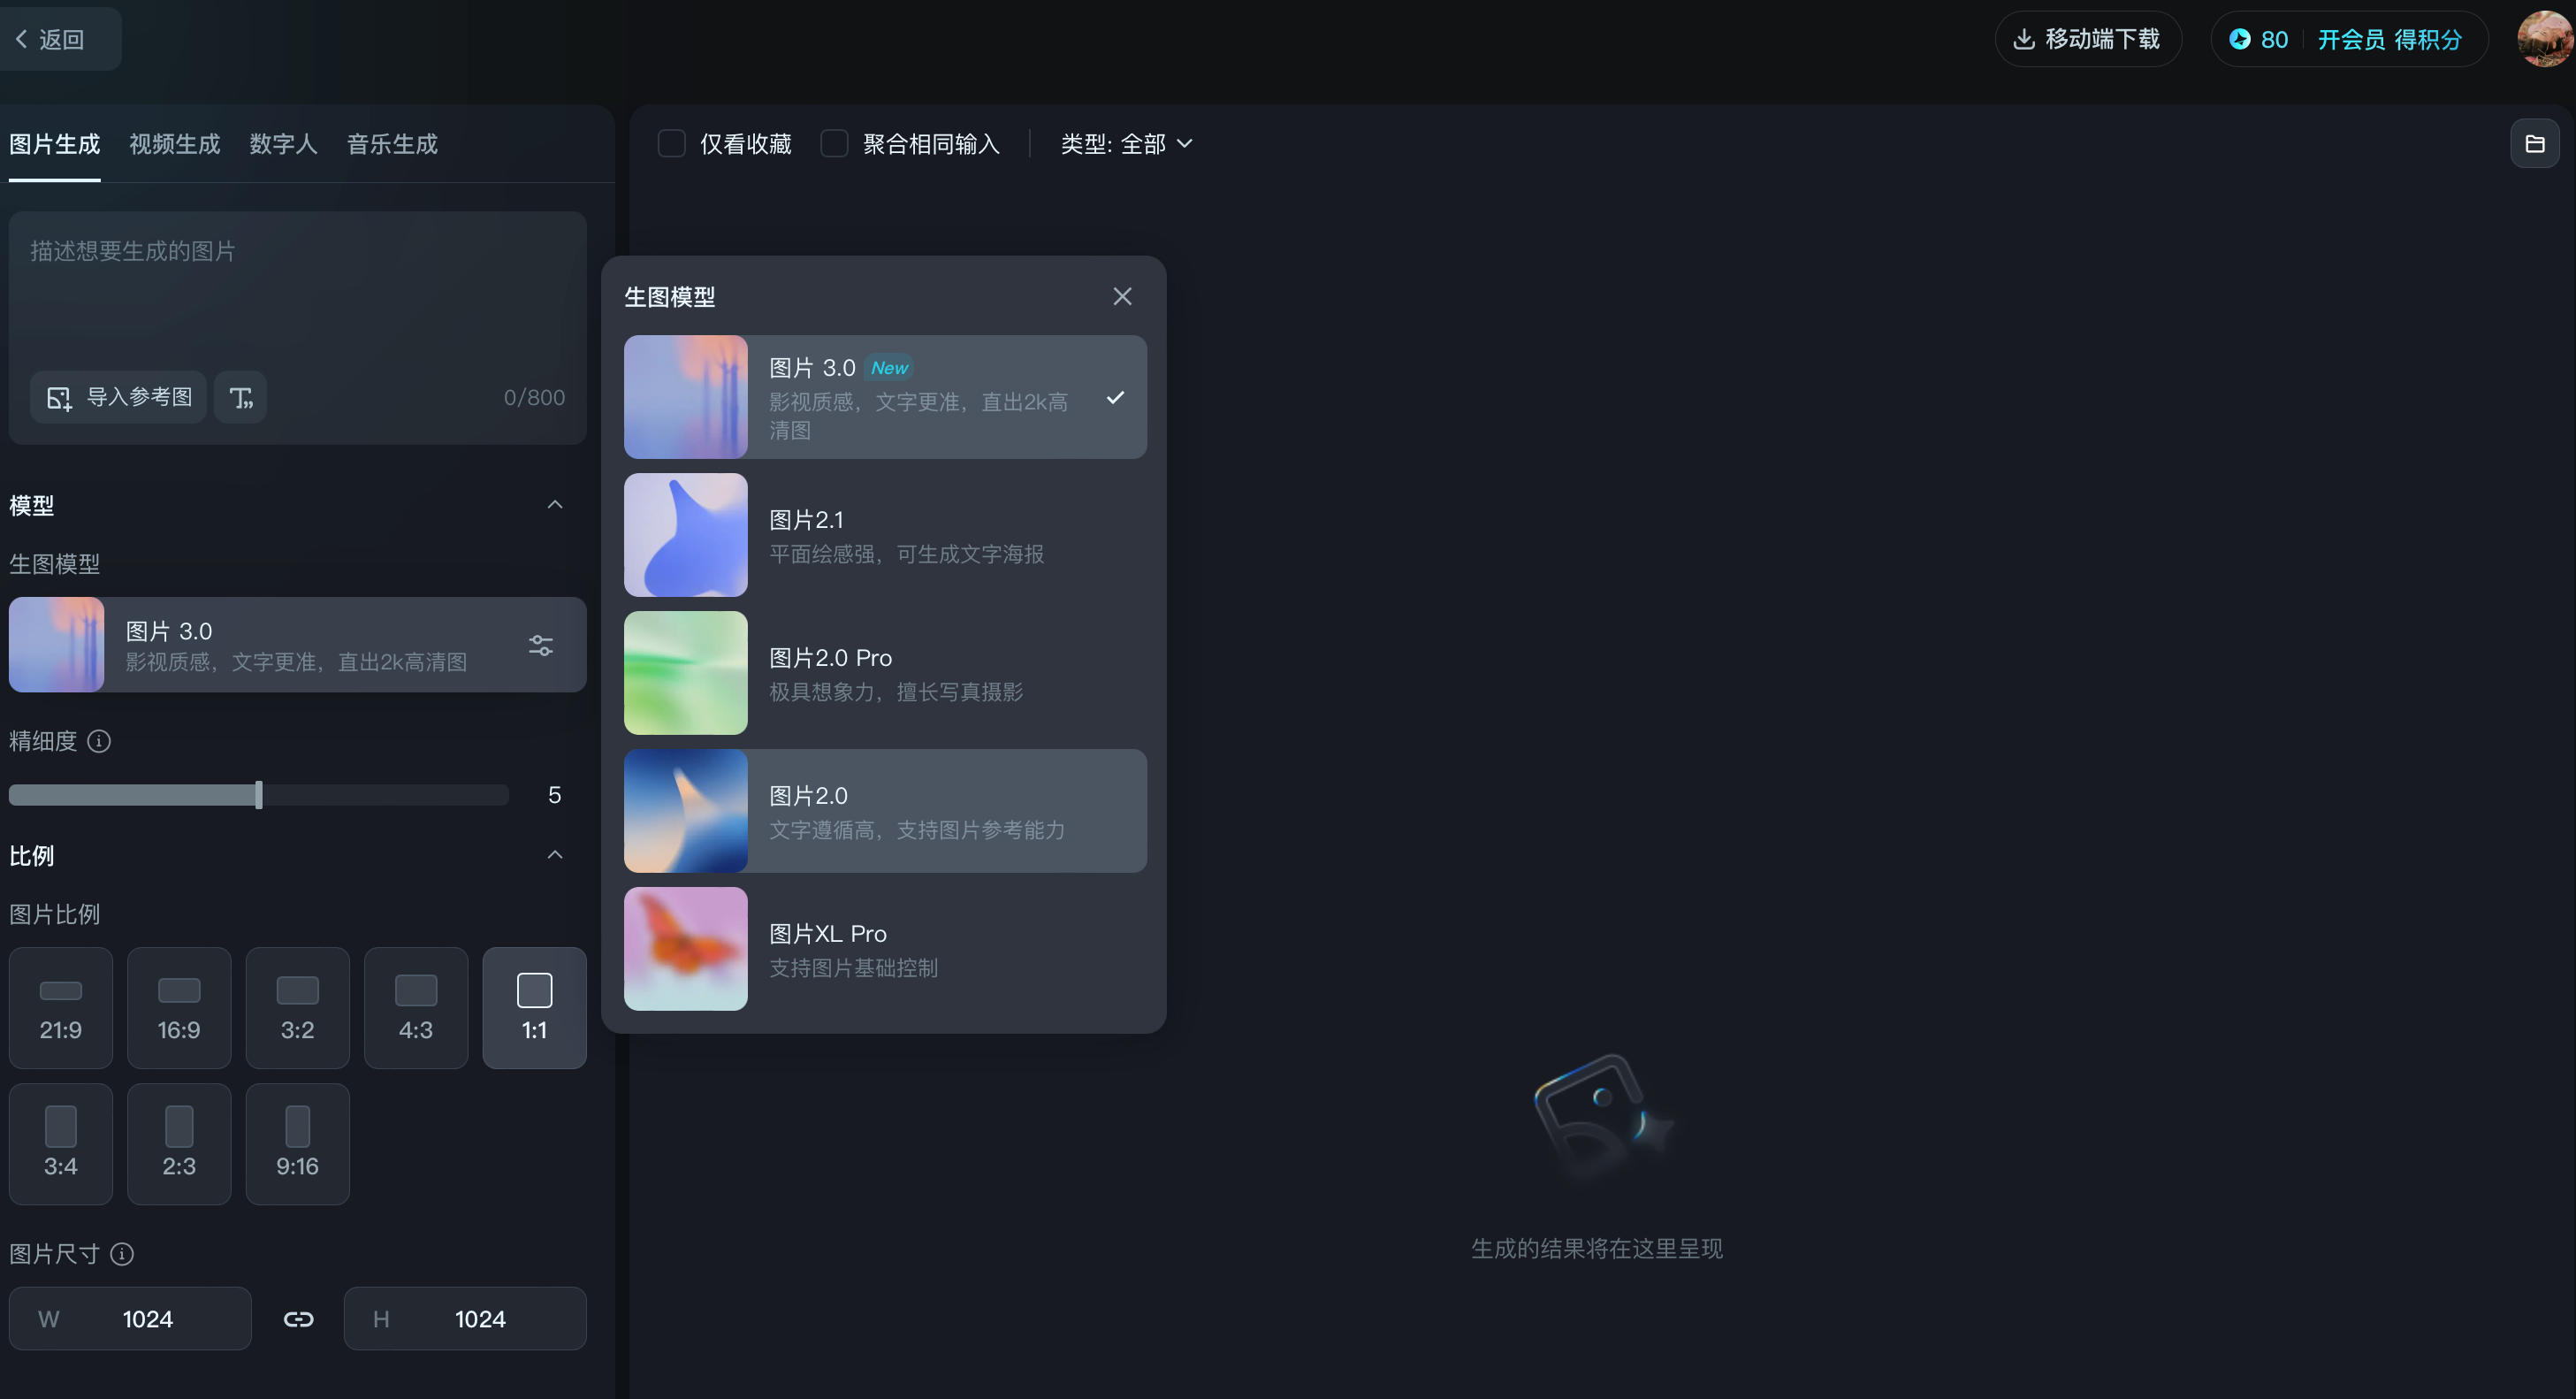Click the height H 1024 field
Screen dimensions: 2576x1399
(465, 1319)
